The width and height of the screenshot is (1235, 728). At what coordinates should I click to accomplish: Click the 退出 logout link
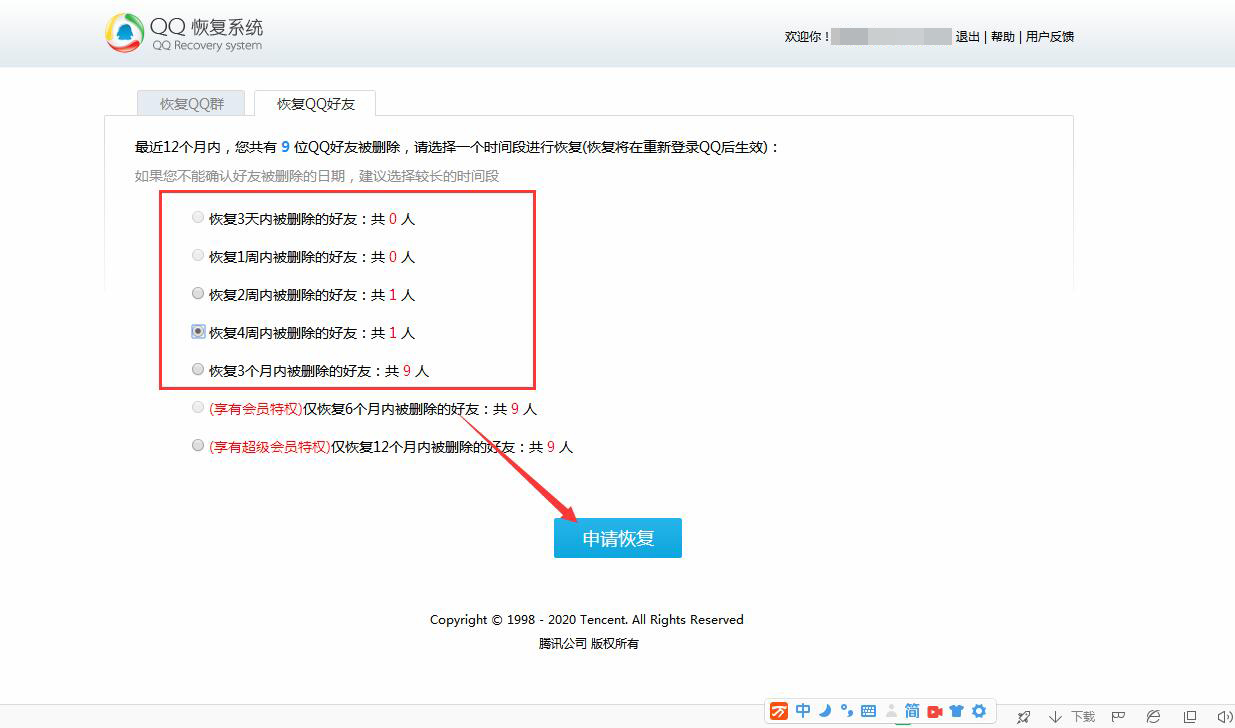tap(967, 37)
